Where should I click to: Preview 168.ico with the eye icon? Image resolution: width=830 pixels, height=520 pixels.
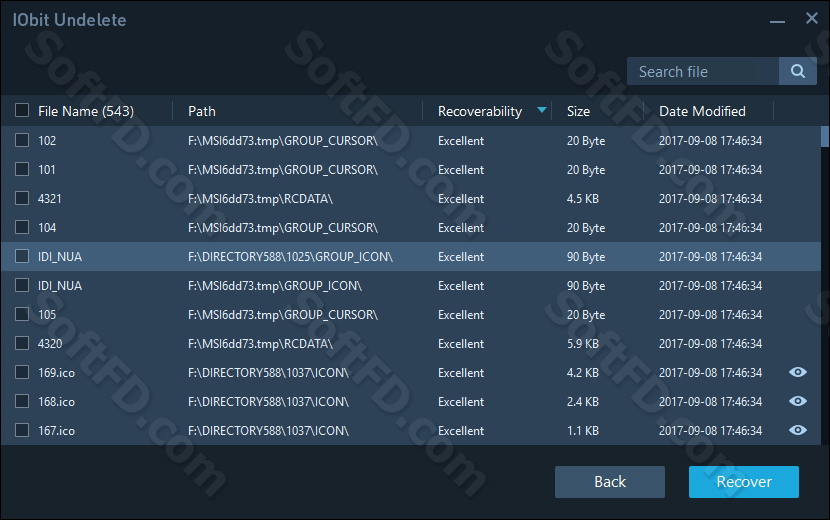point(798,401)
